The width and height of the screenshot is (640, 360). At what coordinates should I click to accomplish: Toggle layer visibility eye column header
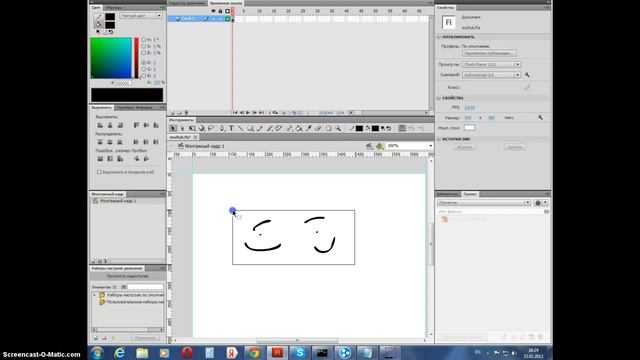tap(213, 11)
